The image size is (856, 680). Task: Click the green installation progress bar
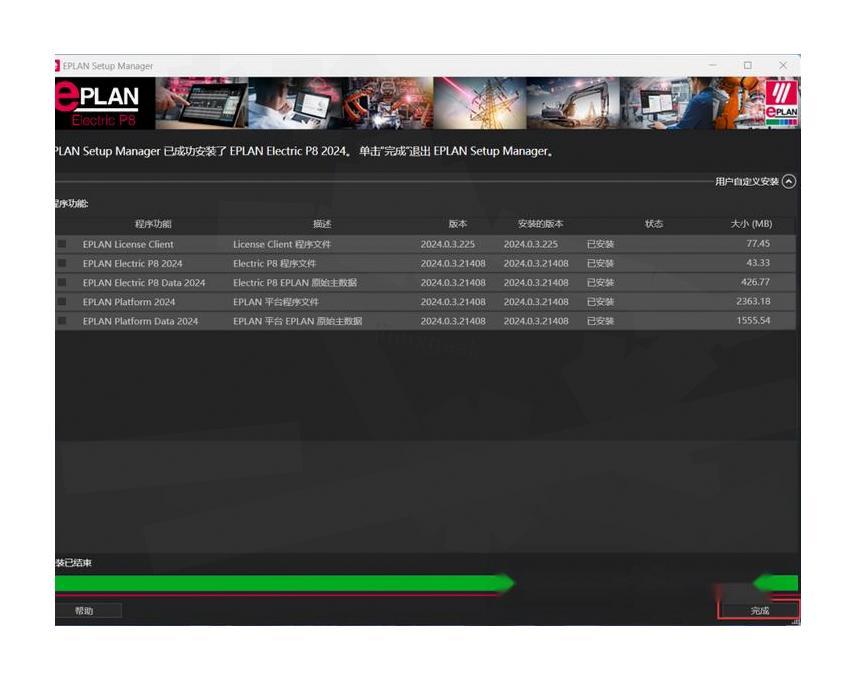point(285,583)
